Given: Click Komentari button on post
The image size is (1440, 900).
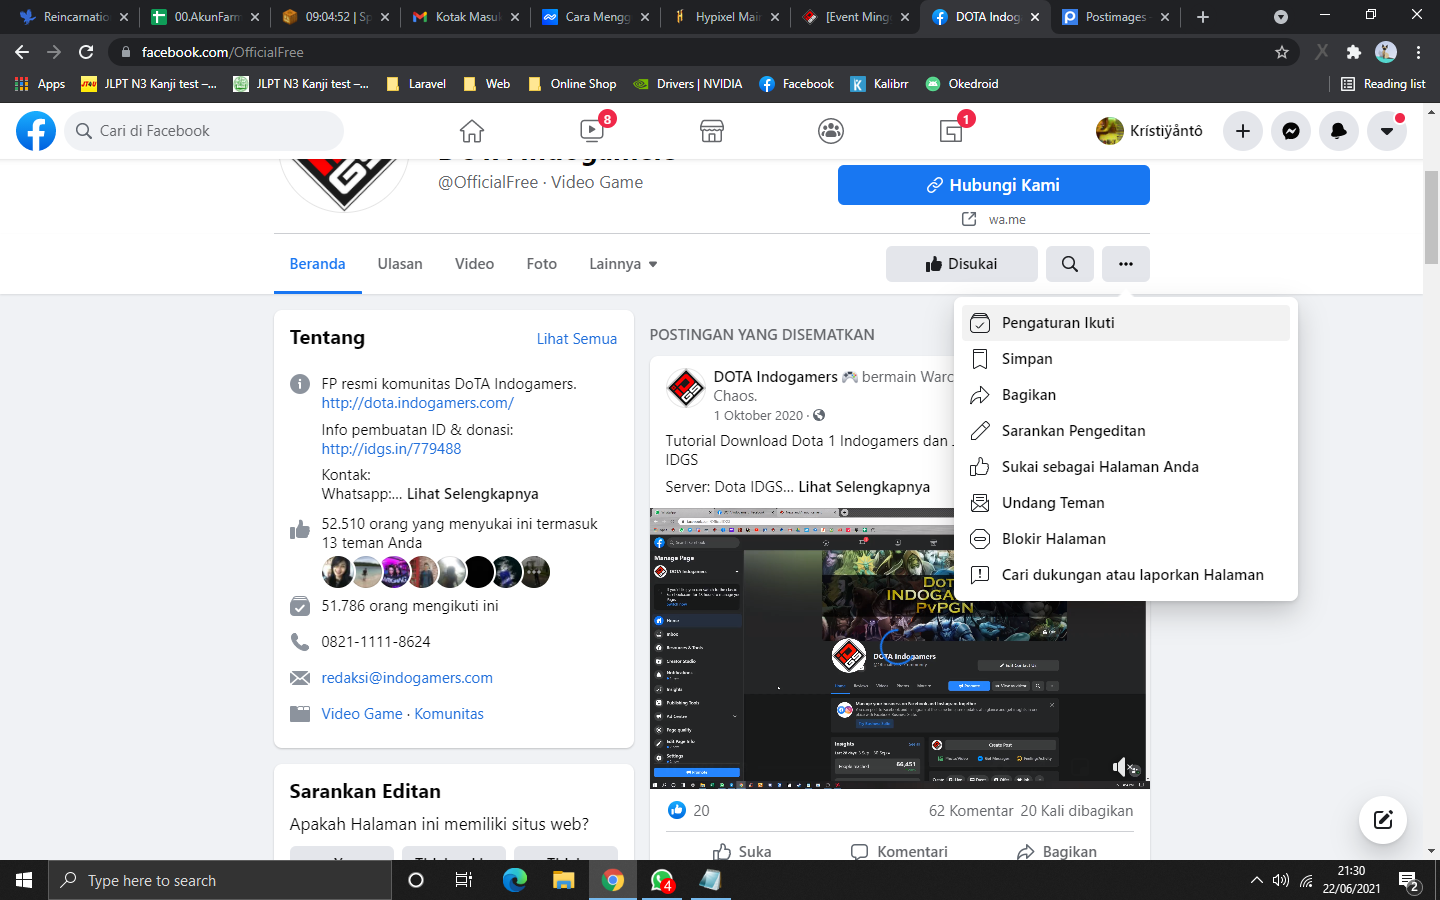Looking at the screenshot, I should click(899, 852).
